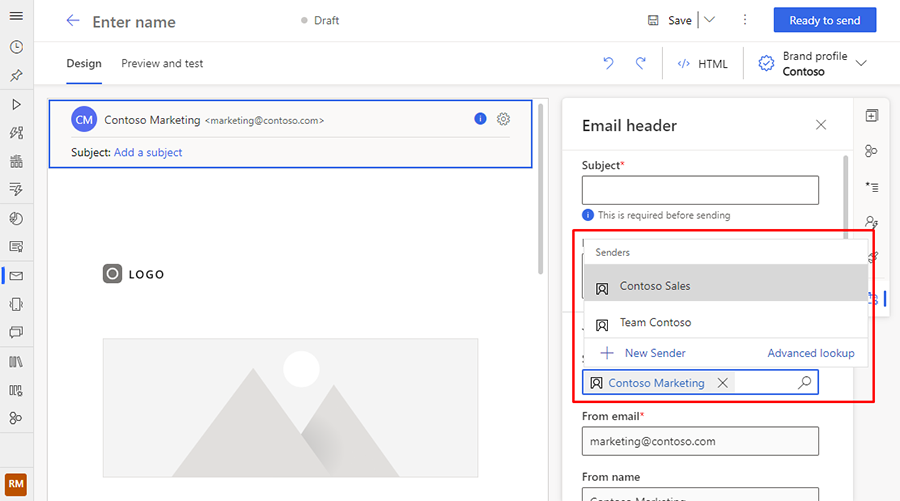Open the journeys branching sidebar icon
The height and width of the screenshot is (501, 900).
(16, 133)
